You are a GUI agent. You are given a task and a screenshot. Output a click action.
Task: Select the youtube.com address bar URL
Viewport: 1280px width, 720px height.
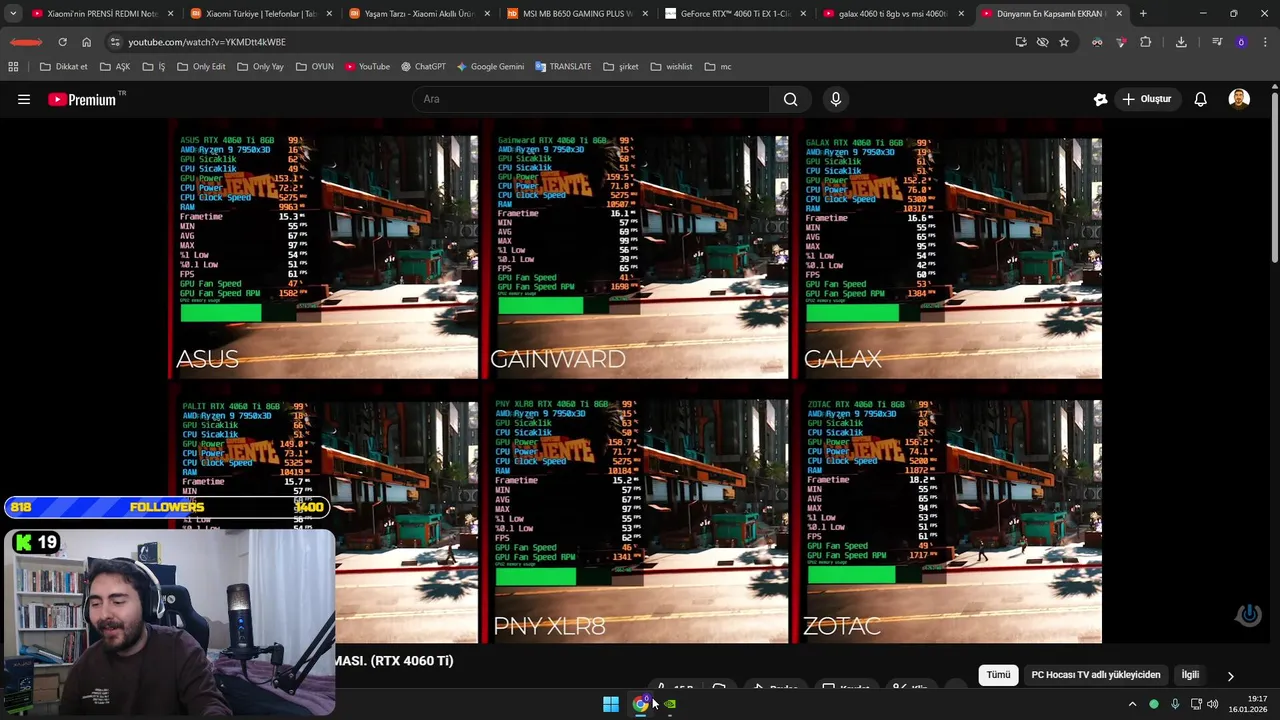click(207, 42)
